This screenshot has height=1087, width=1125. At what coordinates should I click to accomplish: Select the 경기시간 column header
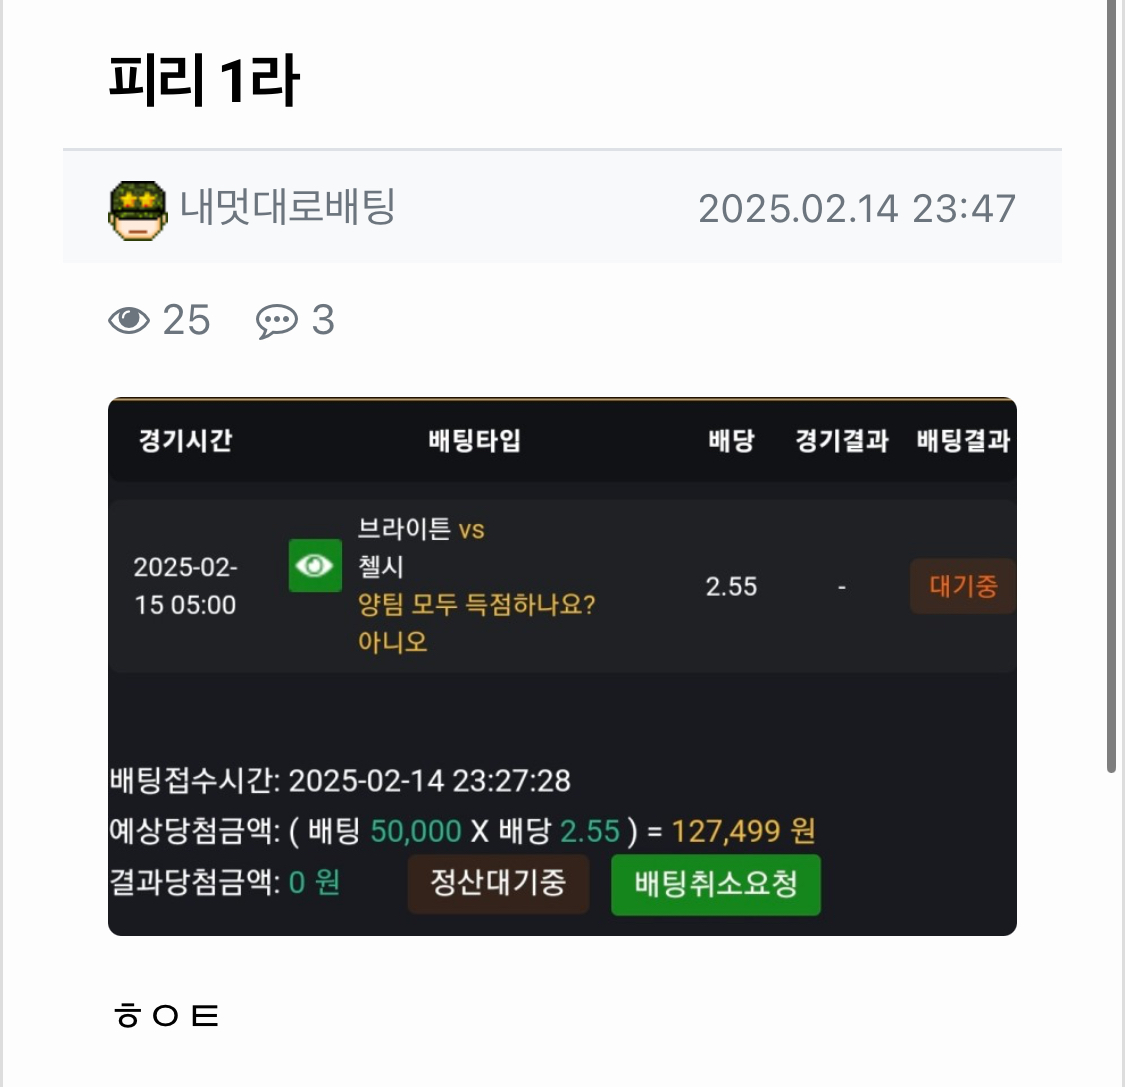tap(185, 440)
